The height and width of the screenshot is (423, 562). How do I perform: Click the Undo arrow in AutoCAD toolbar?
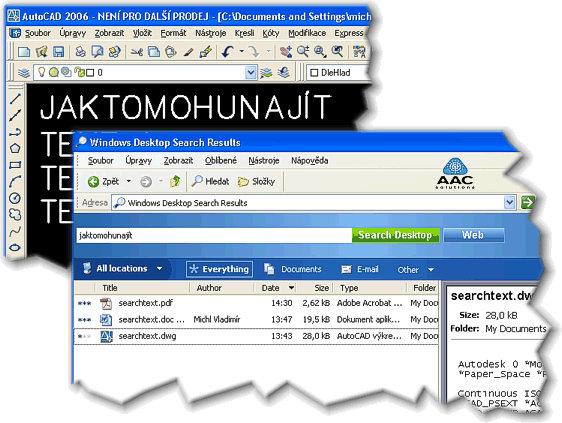coord(228,52)
